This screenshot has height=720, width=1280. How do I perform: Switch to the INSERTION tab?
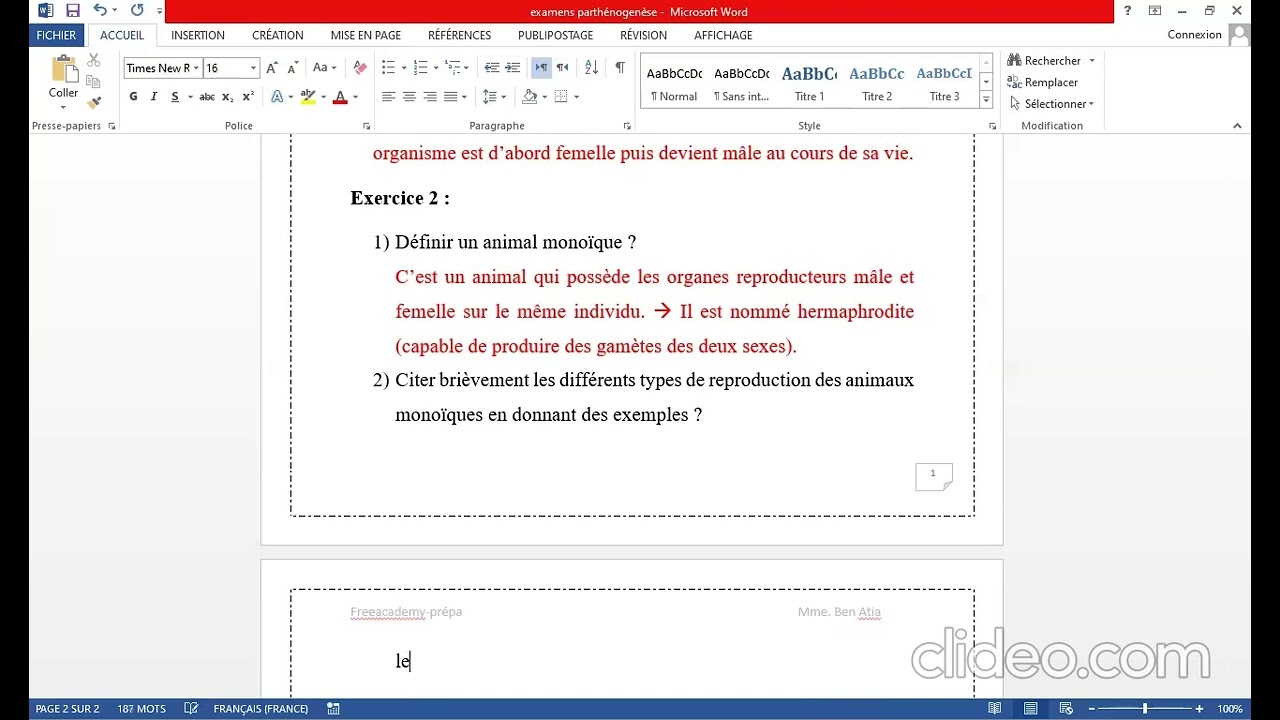pyautogui.click(x=198, y=35)
